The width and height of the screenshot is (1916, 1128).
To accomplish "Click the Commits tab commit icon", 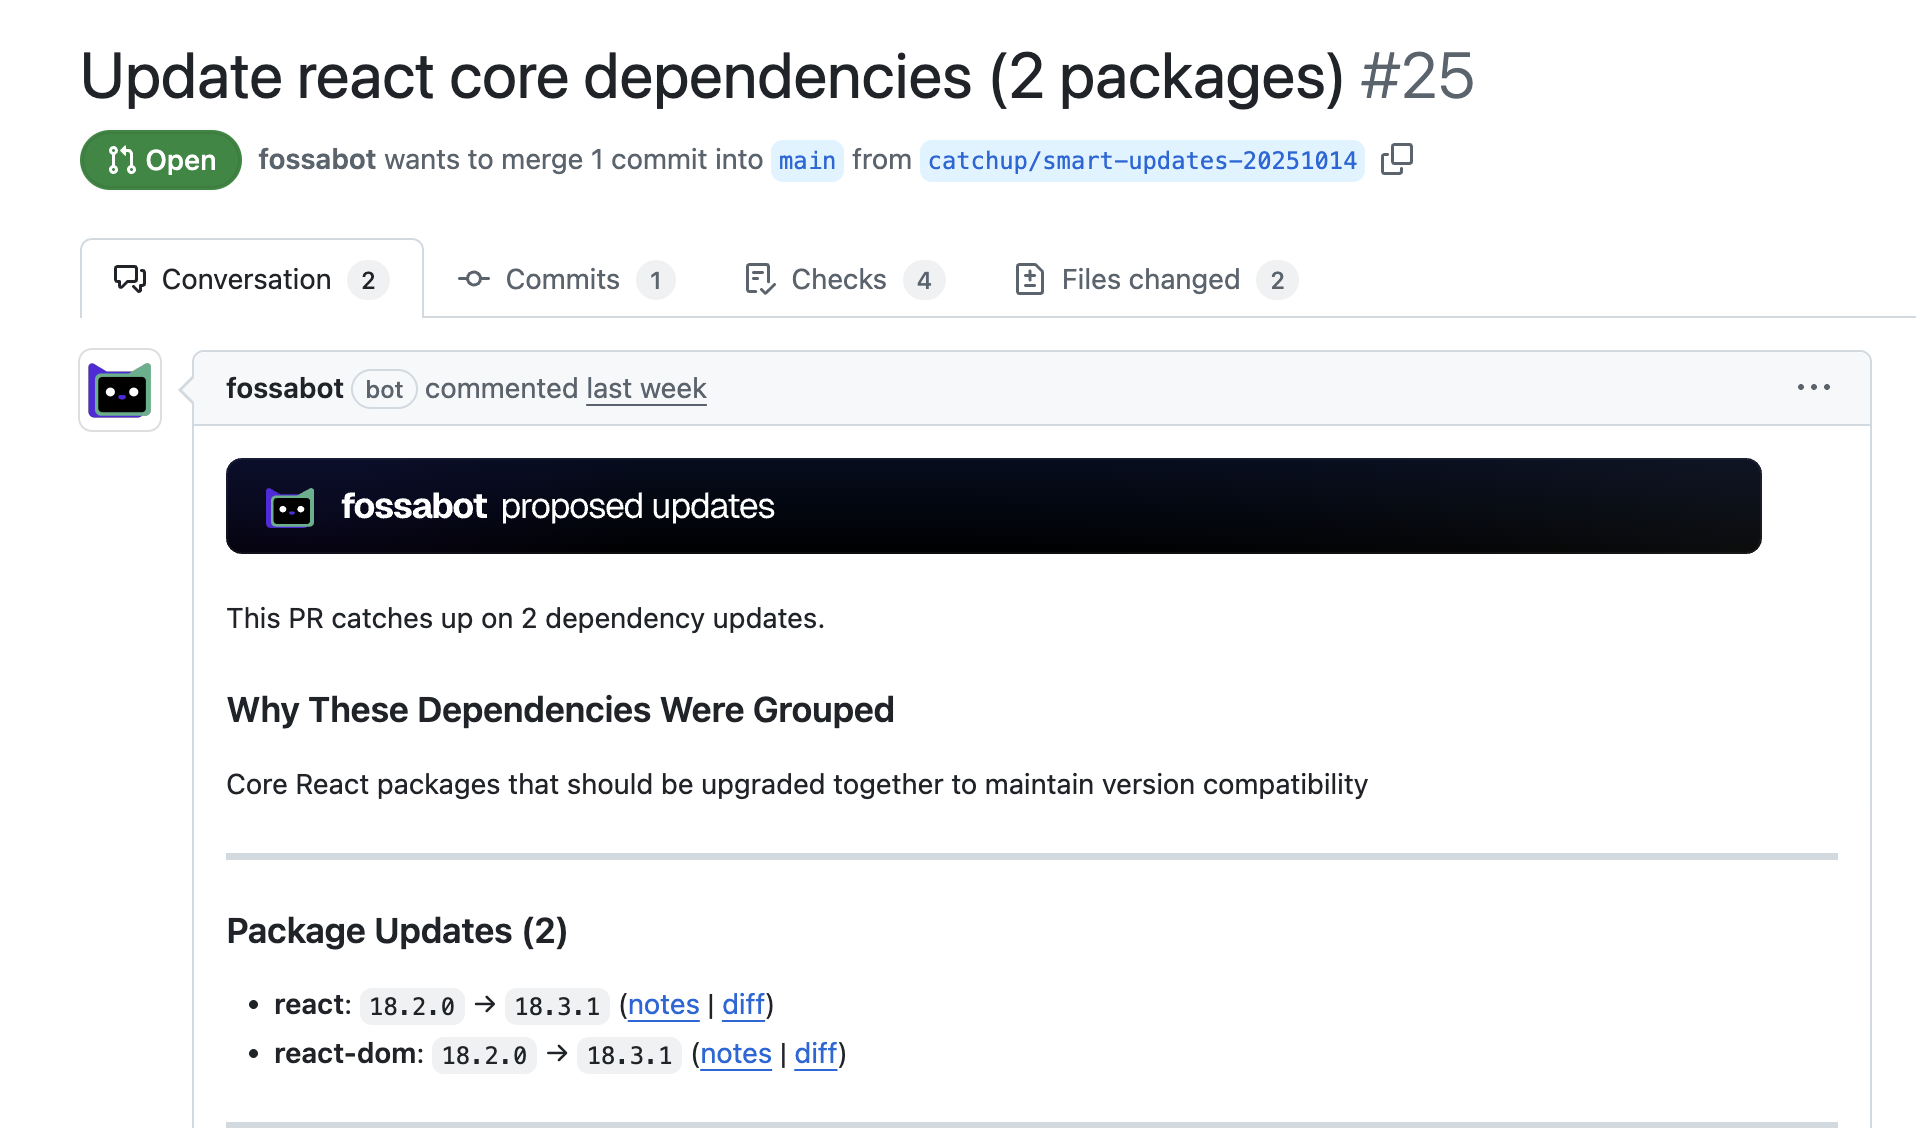I will [x=474, y=279].
